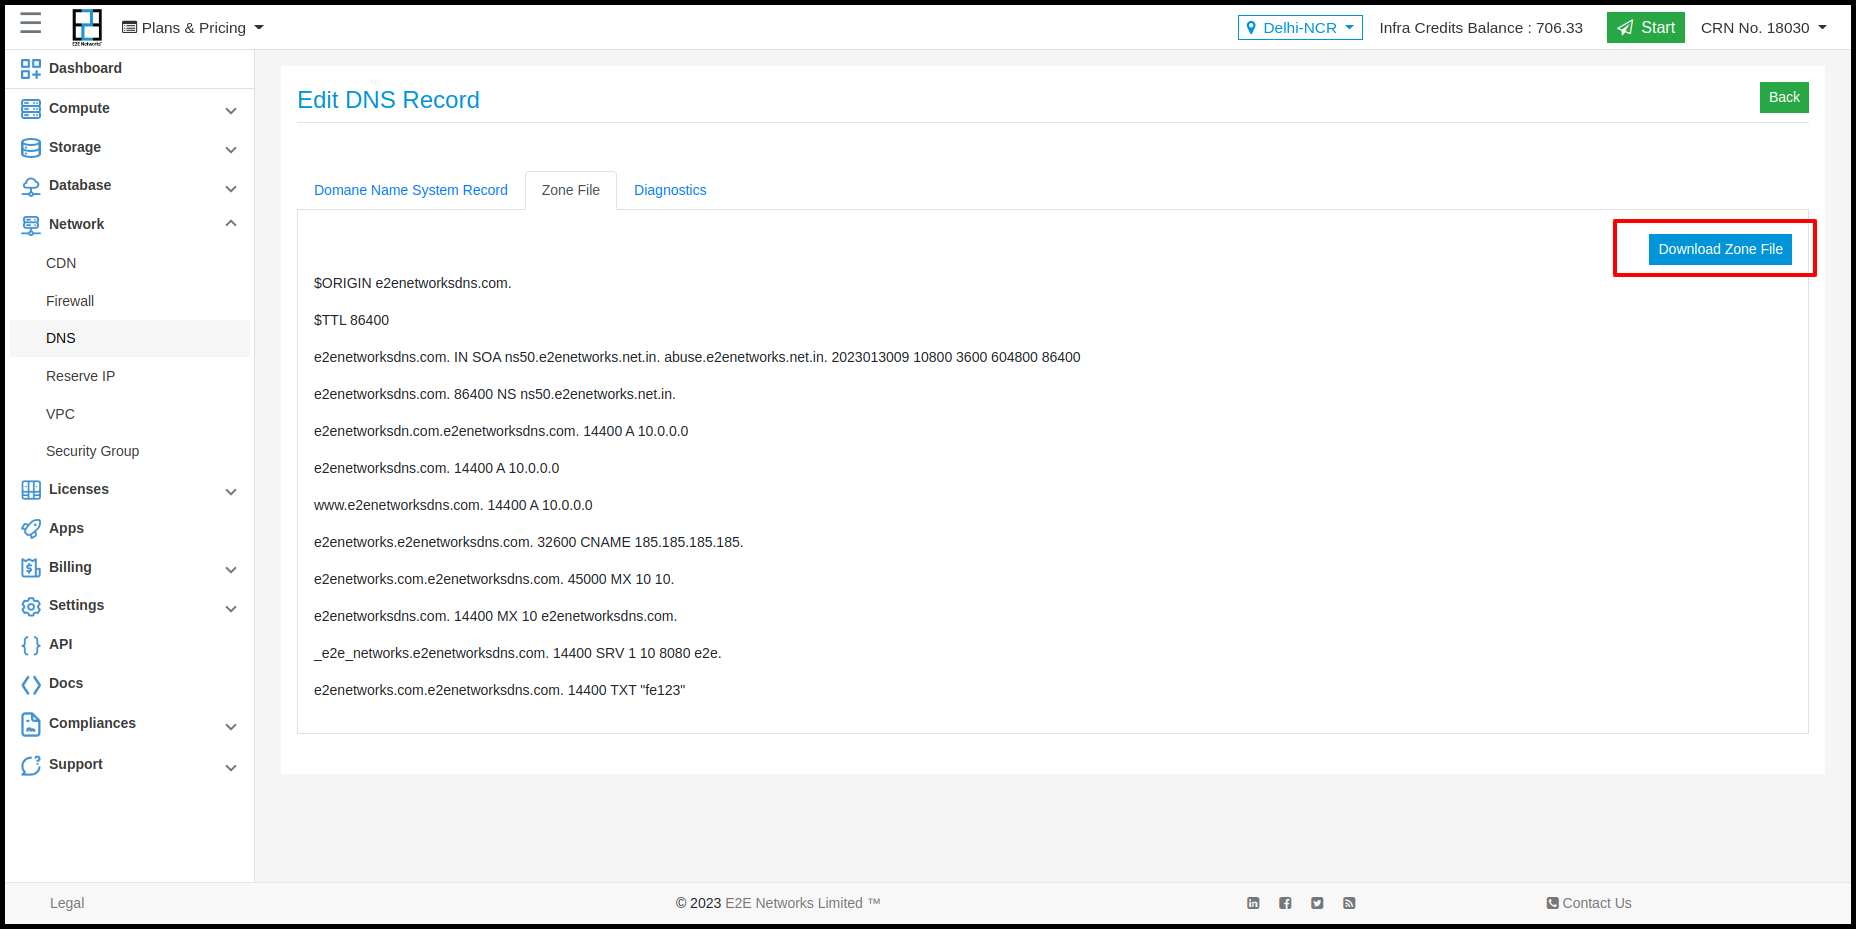The height and width of the screenshot is (929, 1856).
Task: Open Security Group in the sidebar
Action: pos(92,451)
